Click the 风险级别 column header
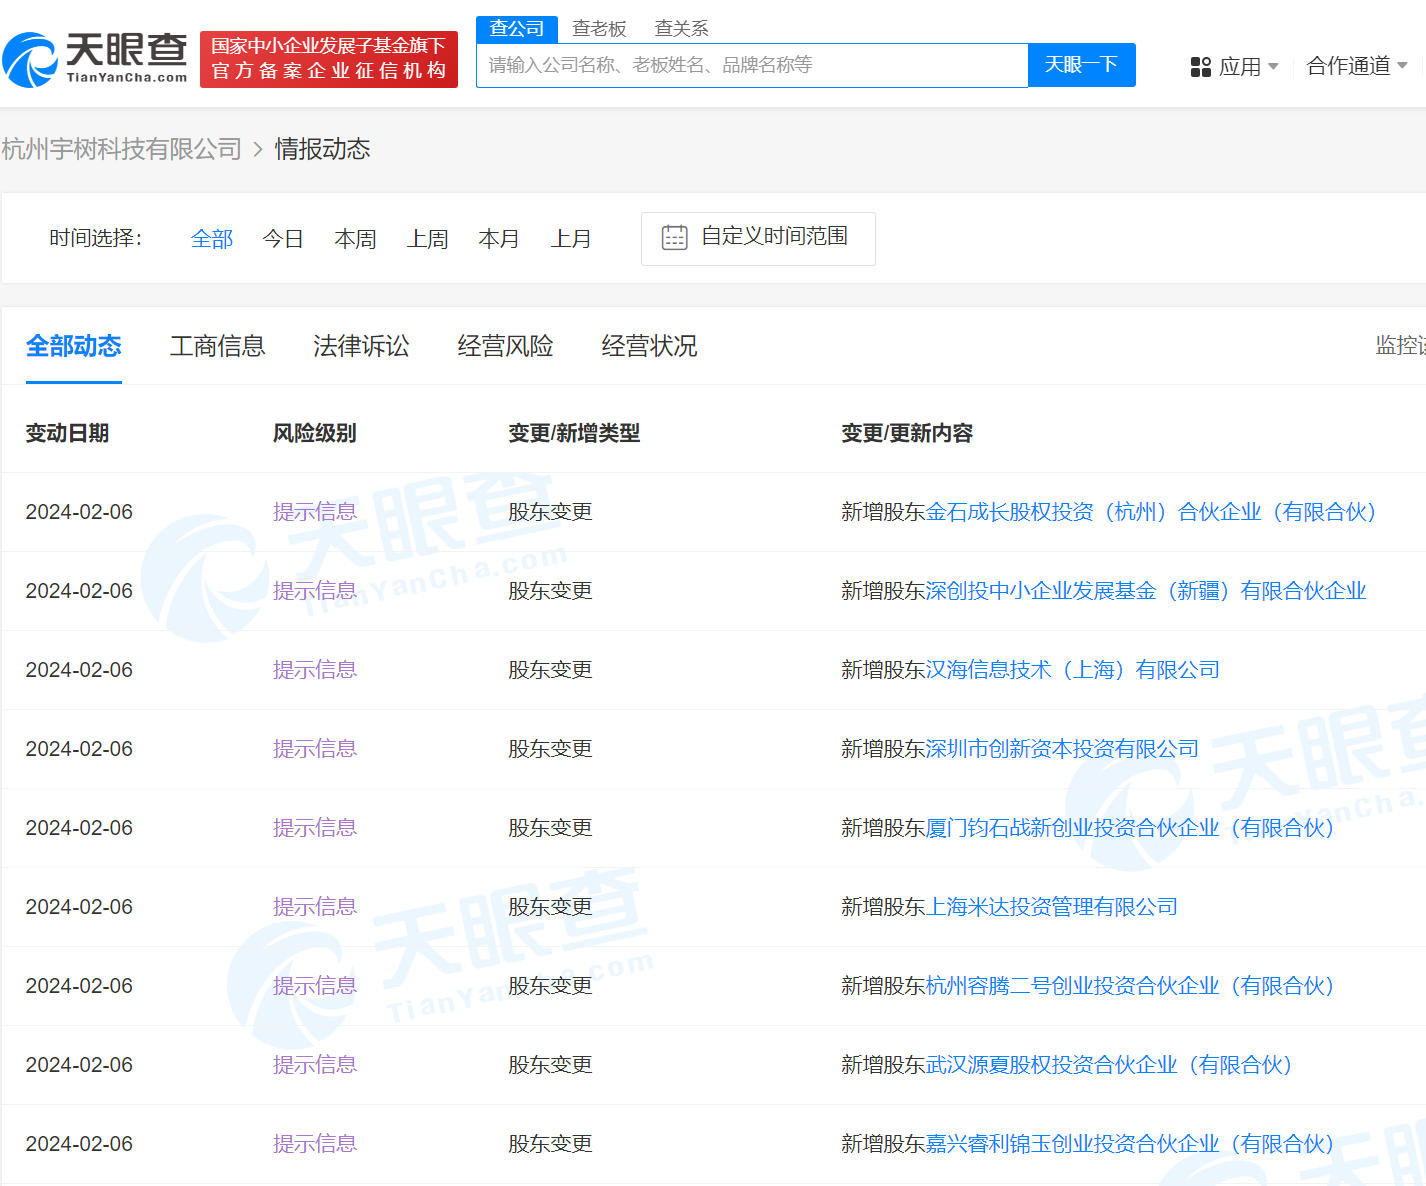 pos(315,433)
